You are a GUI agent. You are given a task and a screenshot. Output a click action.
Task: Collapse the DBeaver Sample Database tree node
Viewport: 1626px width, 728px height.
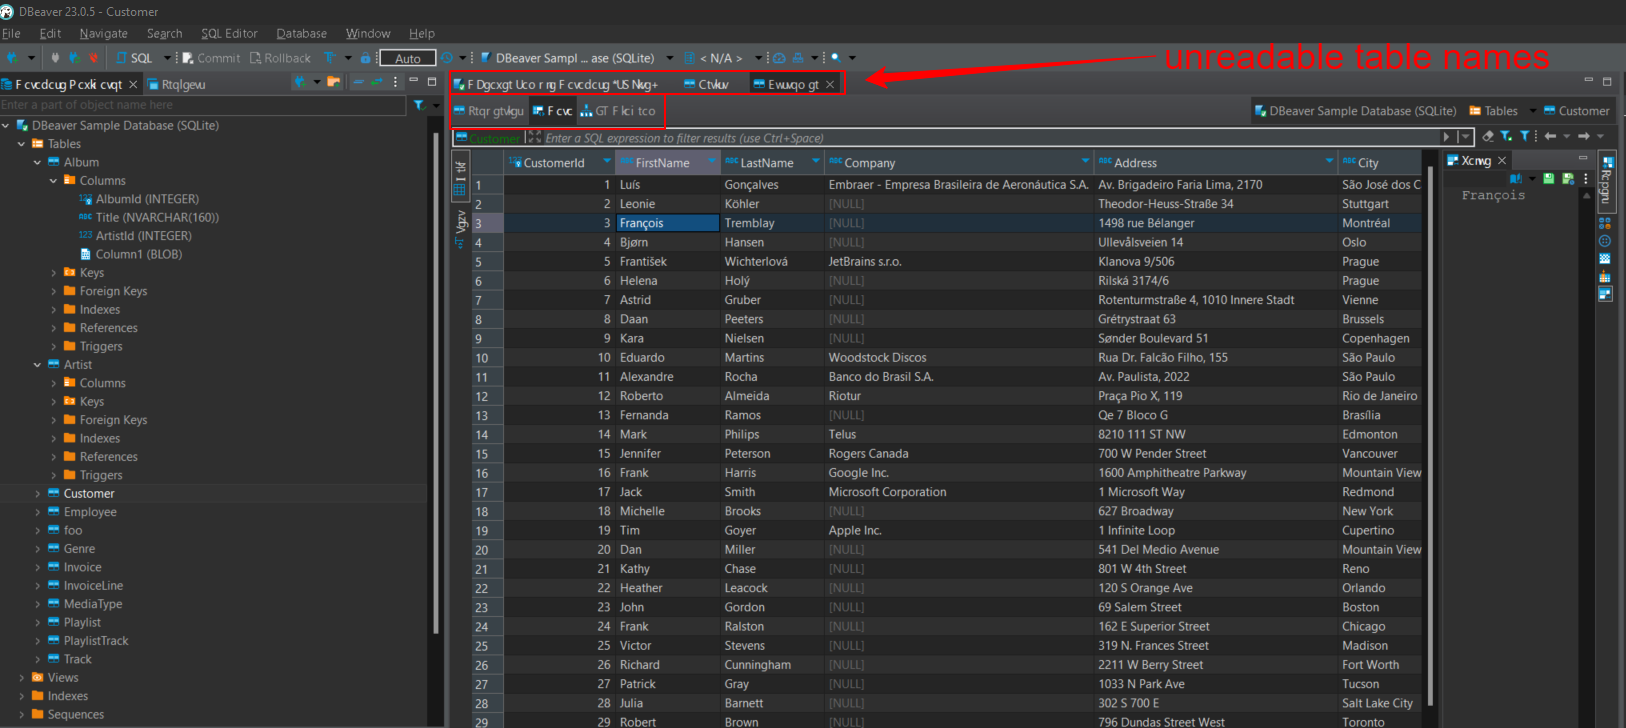point(6,125)
